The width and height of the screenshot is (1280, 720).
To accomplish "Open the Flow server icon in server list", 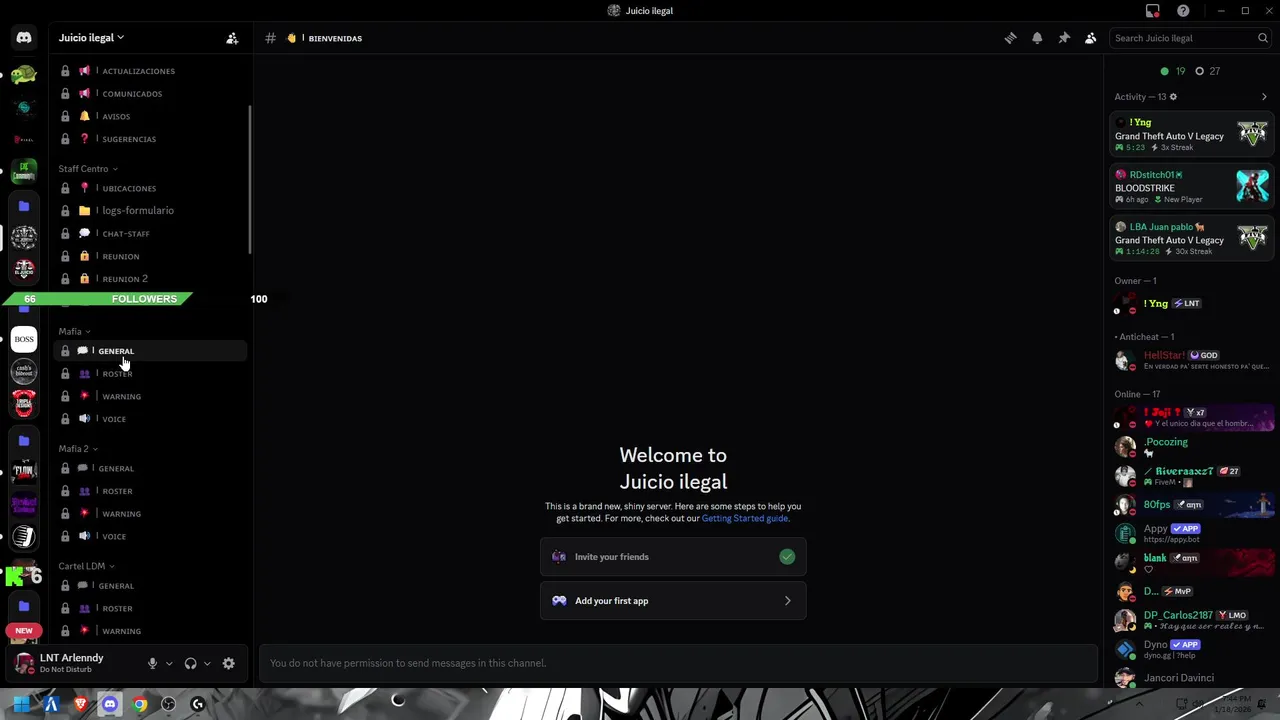I will (x=24, y=472).
